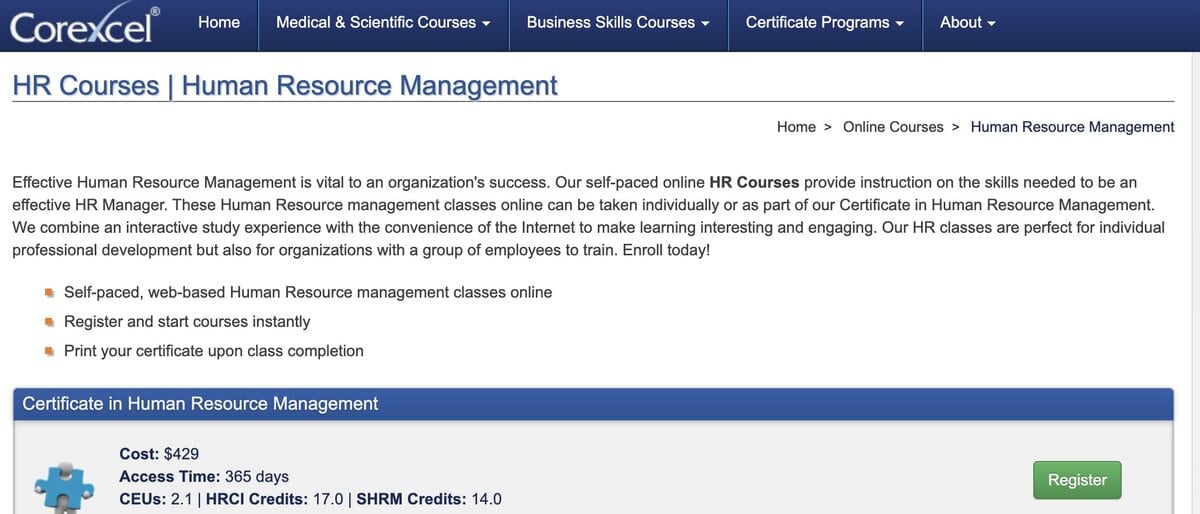The image size is (1200, 514).
Task: Click the Corexcel logo
Action: (x=85, y=25)
